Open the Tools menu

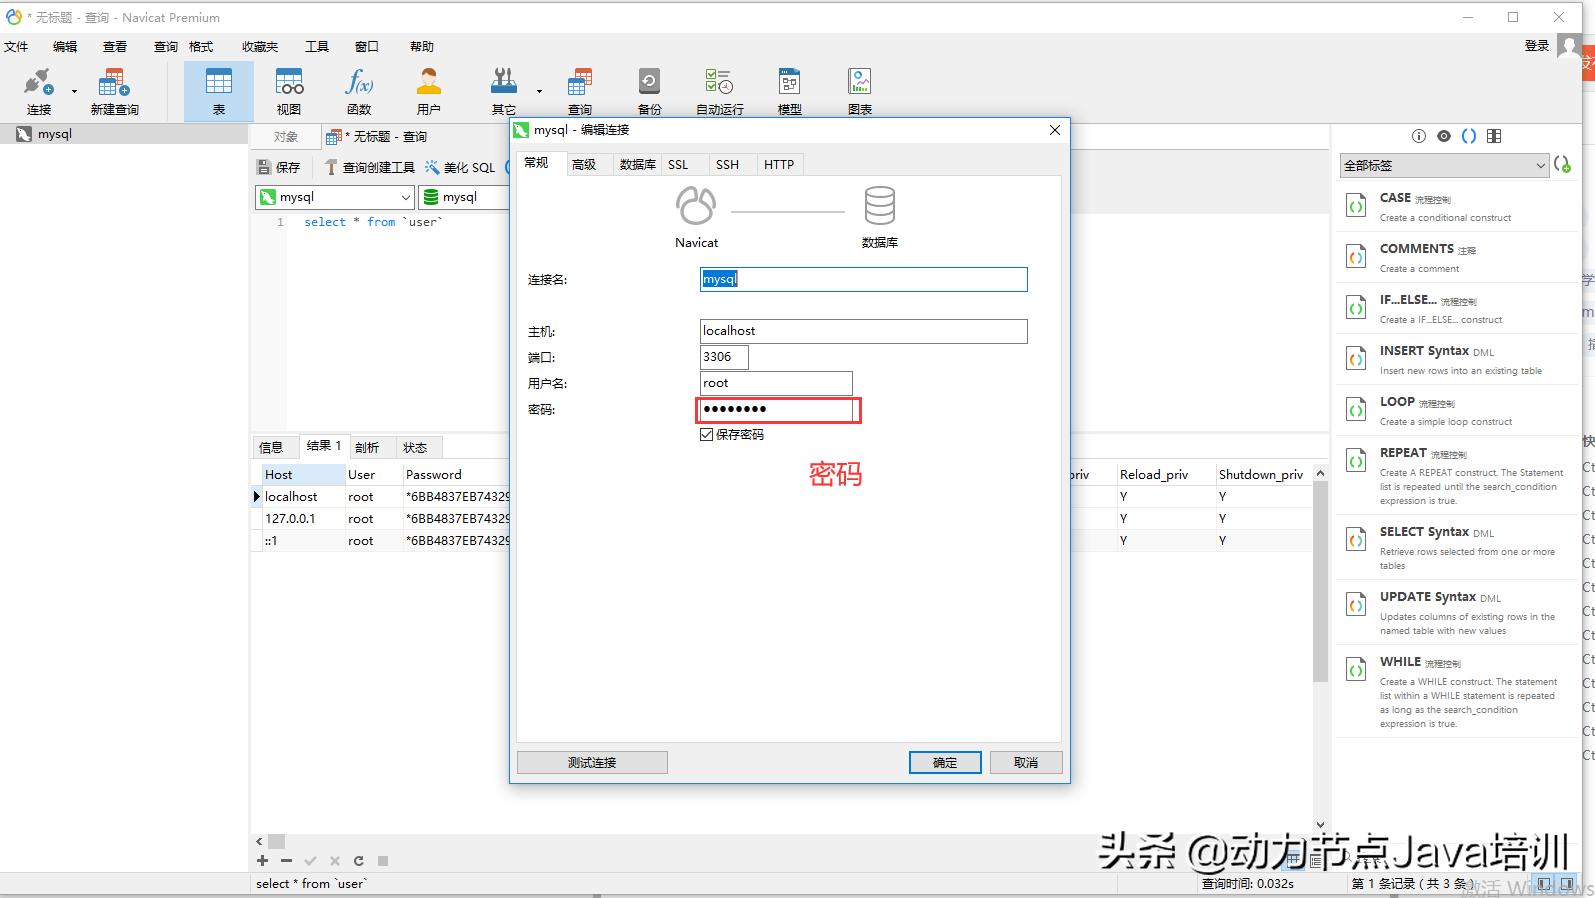317,46
